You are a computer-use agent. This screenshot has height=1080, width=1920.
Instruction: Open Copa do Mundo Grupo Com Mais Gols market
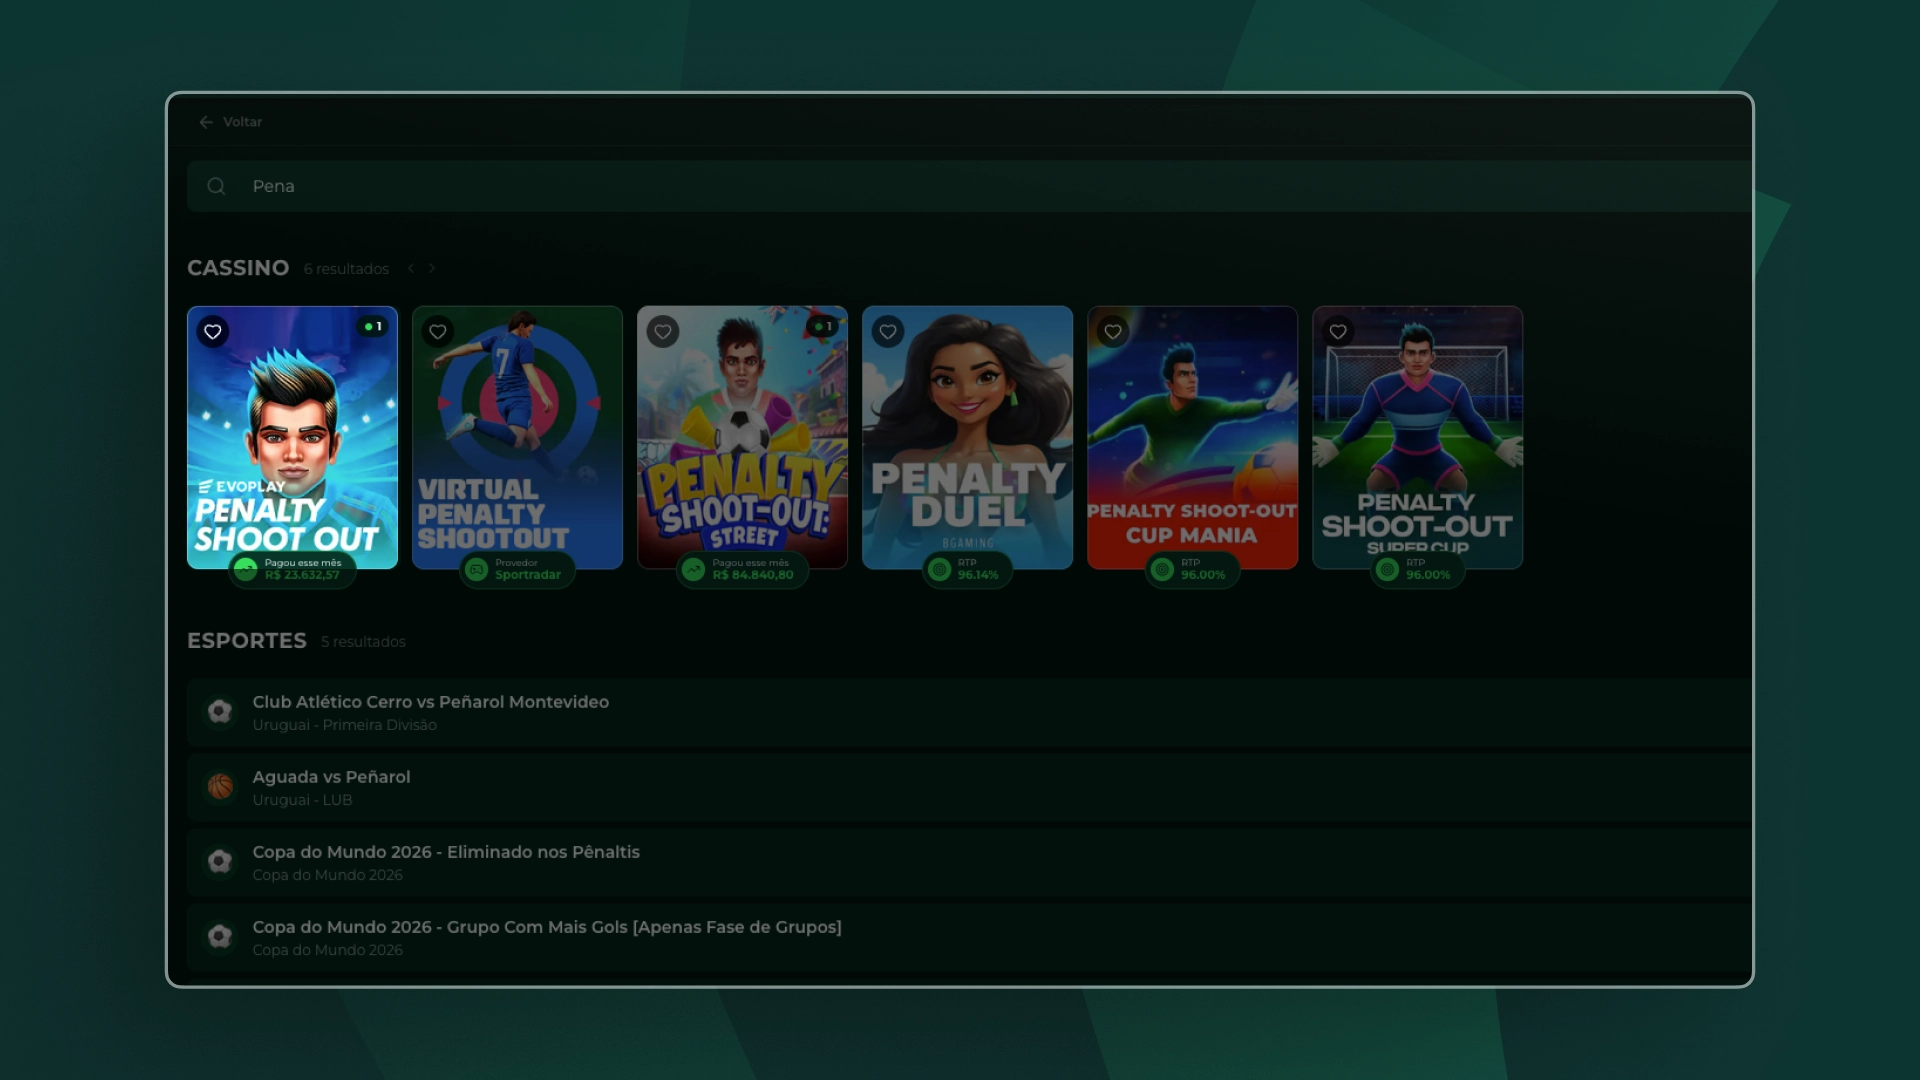tap(969, 937)
